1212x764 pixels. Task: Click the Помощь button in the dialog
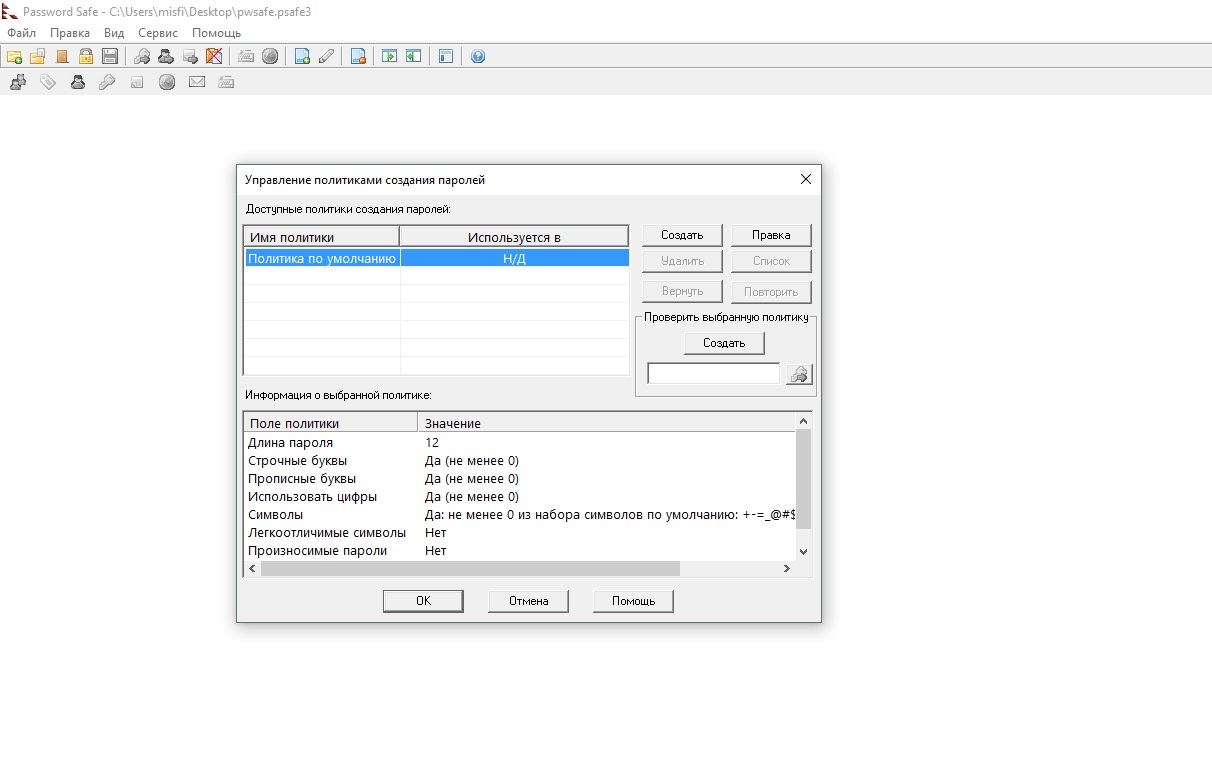(x=633, y=601)
